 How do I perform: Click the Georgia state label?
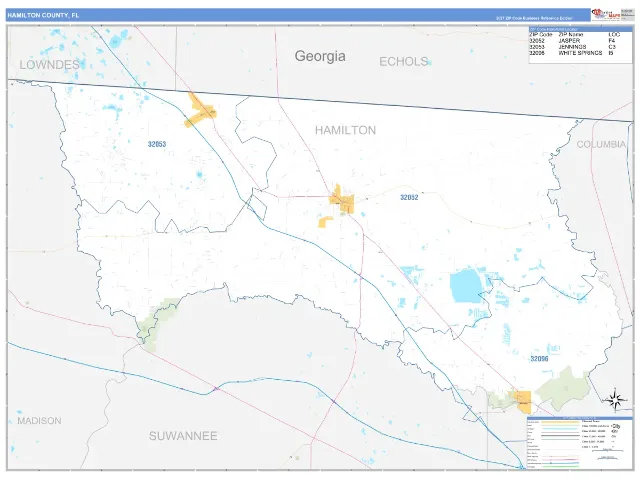[320, 56]
